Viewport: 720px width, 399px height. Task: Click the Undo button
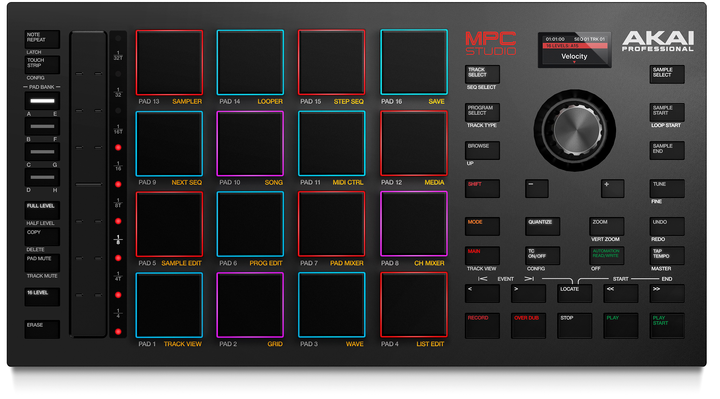click(x=667, y=226)
